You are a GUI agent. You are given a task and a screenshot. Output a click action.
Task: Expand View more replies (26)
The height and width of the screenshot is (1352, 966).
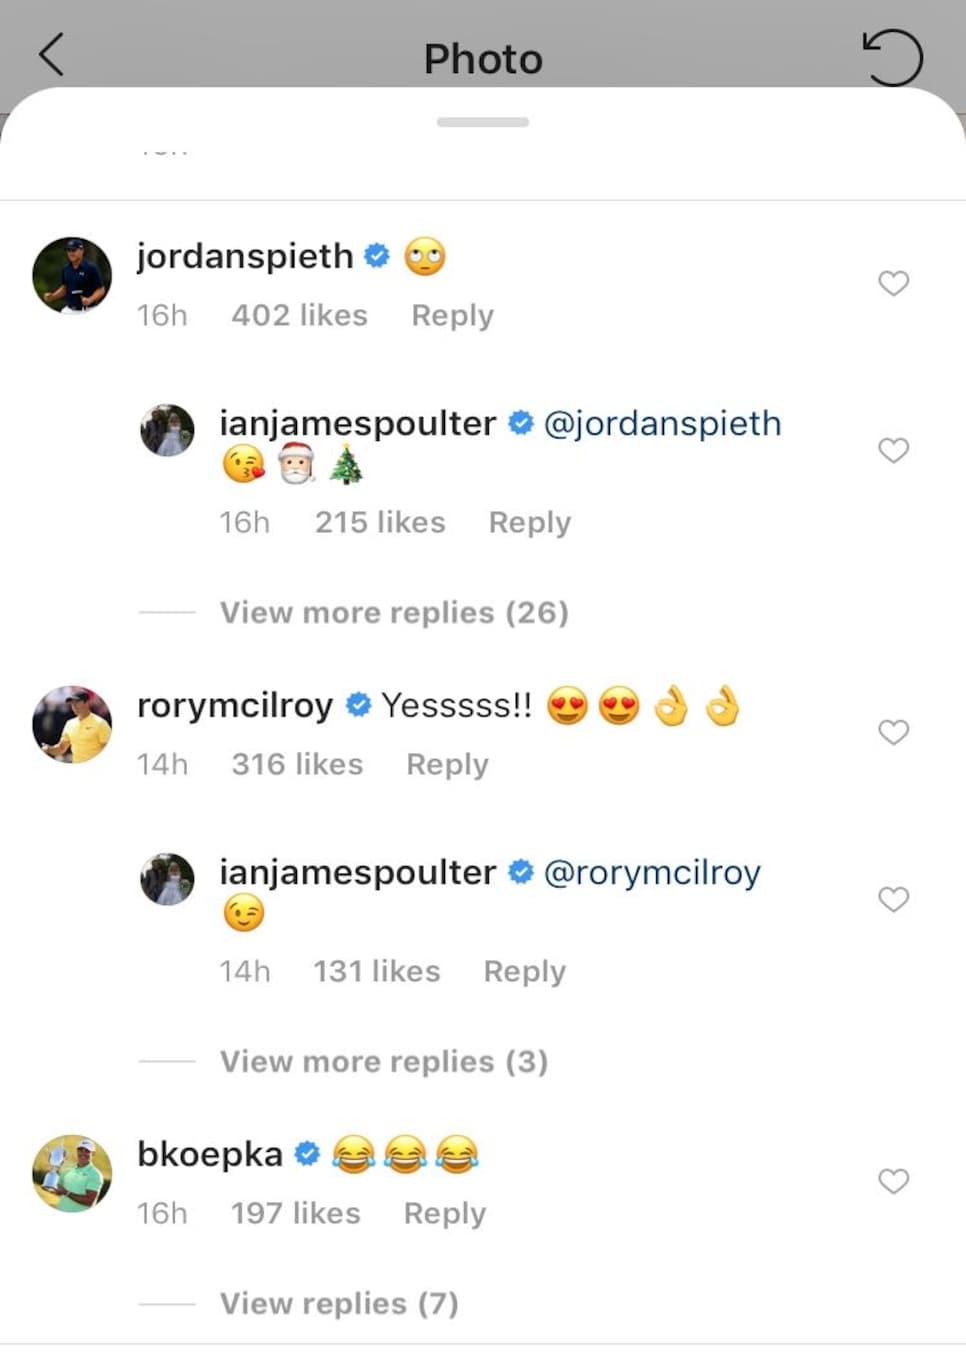[394, 612]
